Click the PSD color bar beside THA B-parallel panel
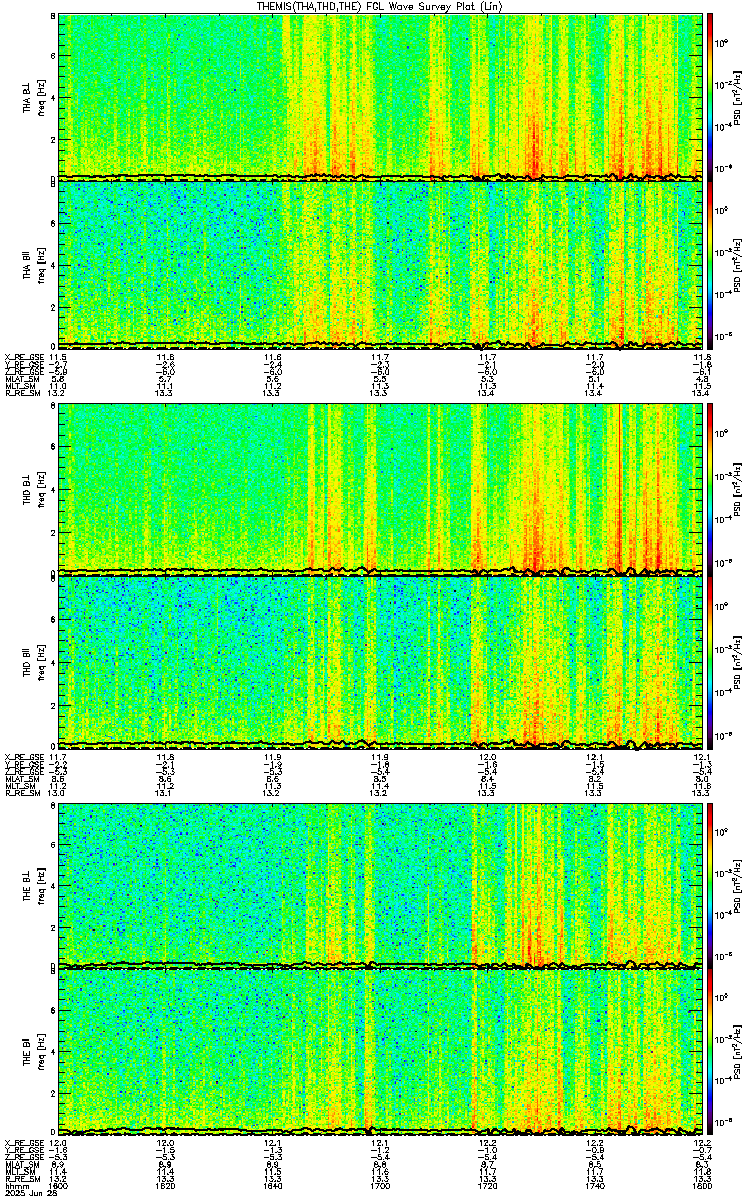This screenshot has width=750, height=1200. 711,265
